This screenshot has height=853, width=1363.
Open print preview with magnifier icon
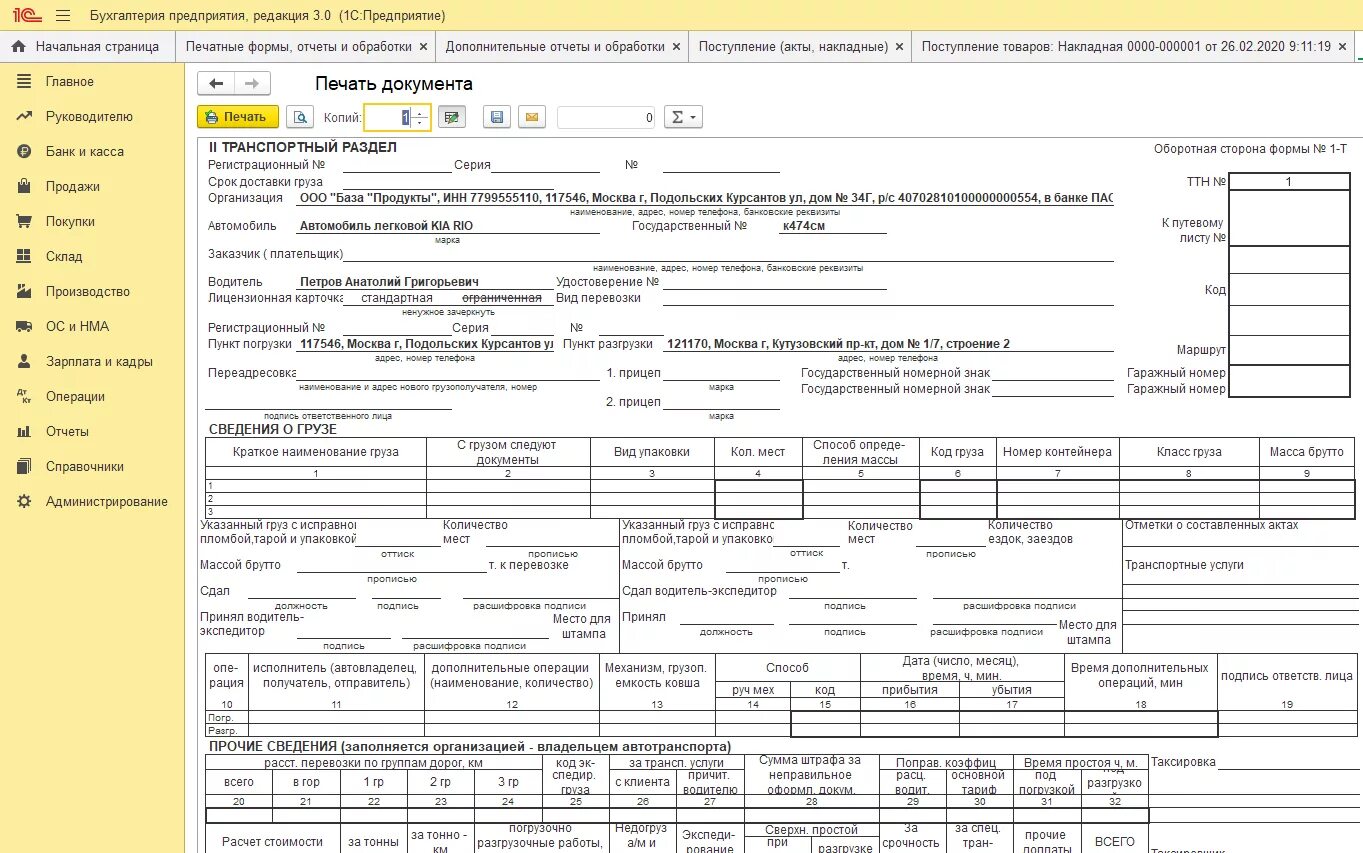pos(300,117)
